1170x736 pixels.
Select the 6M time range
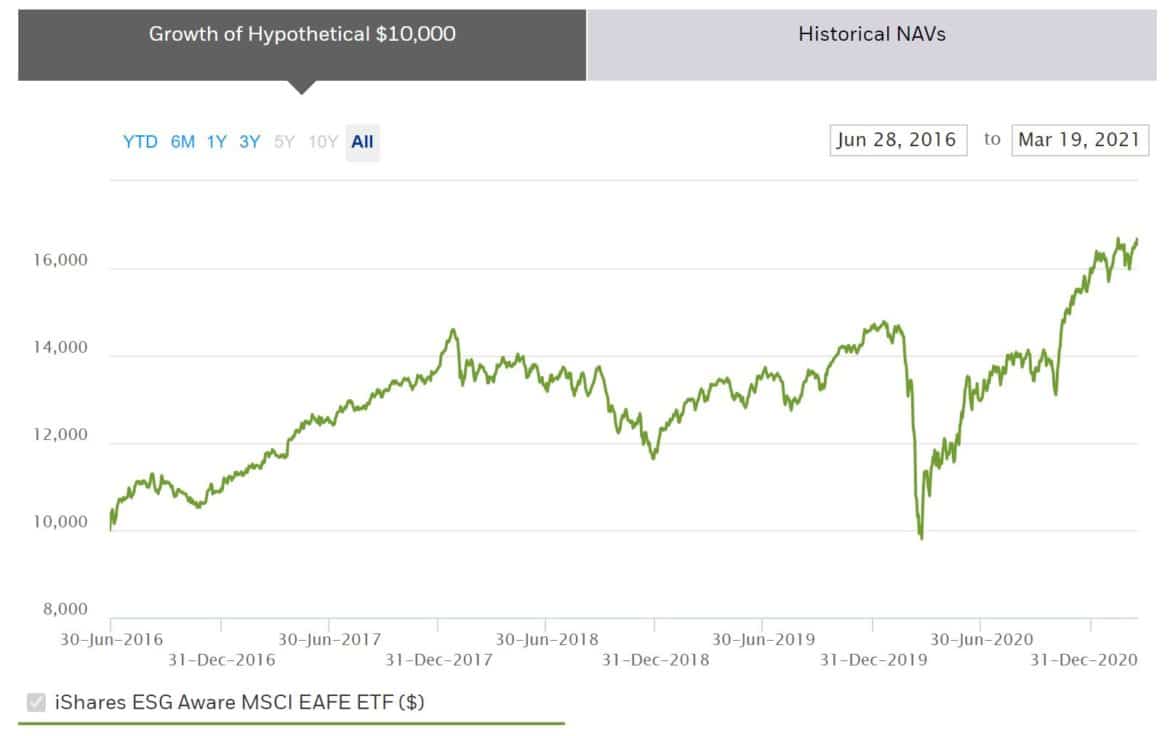coord(183,142)
